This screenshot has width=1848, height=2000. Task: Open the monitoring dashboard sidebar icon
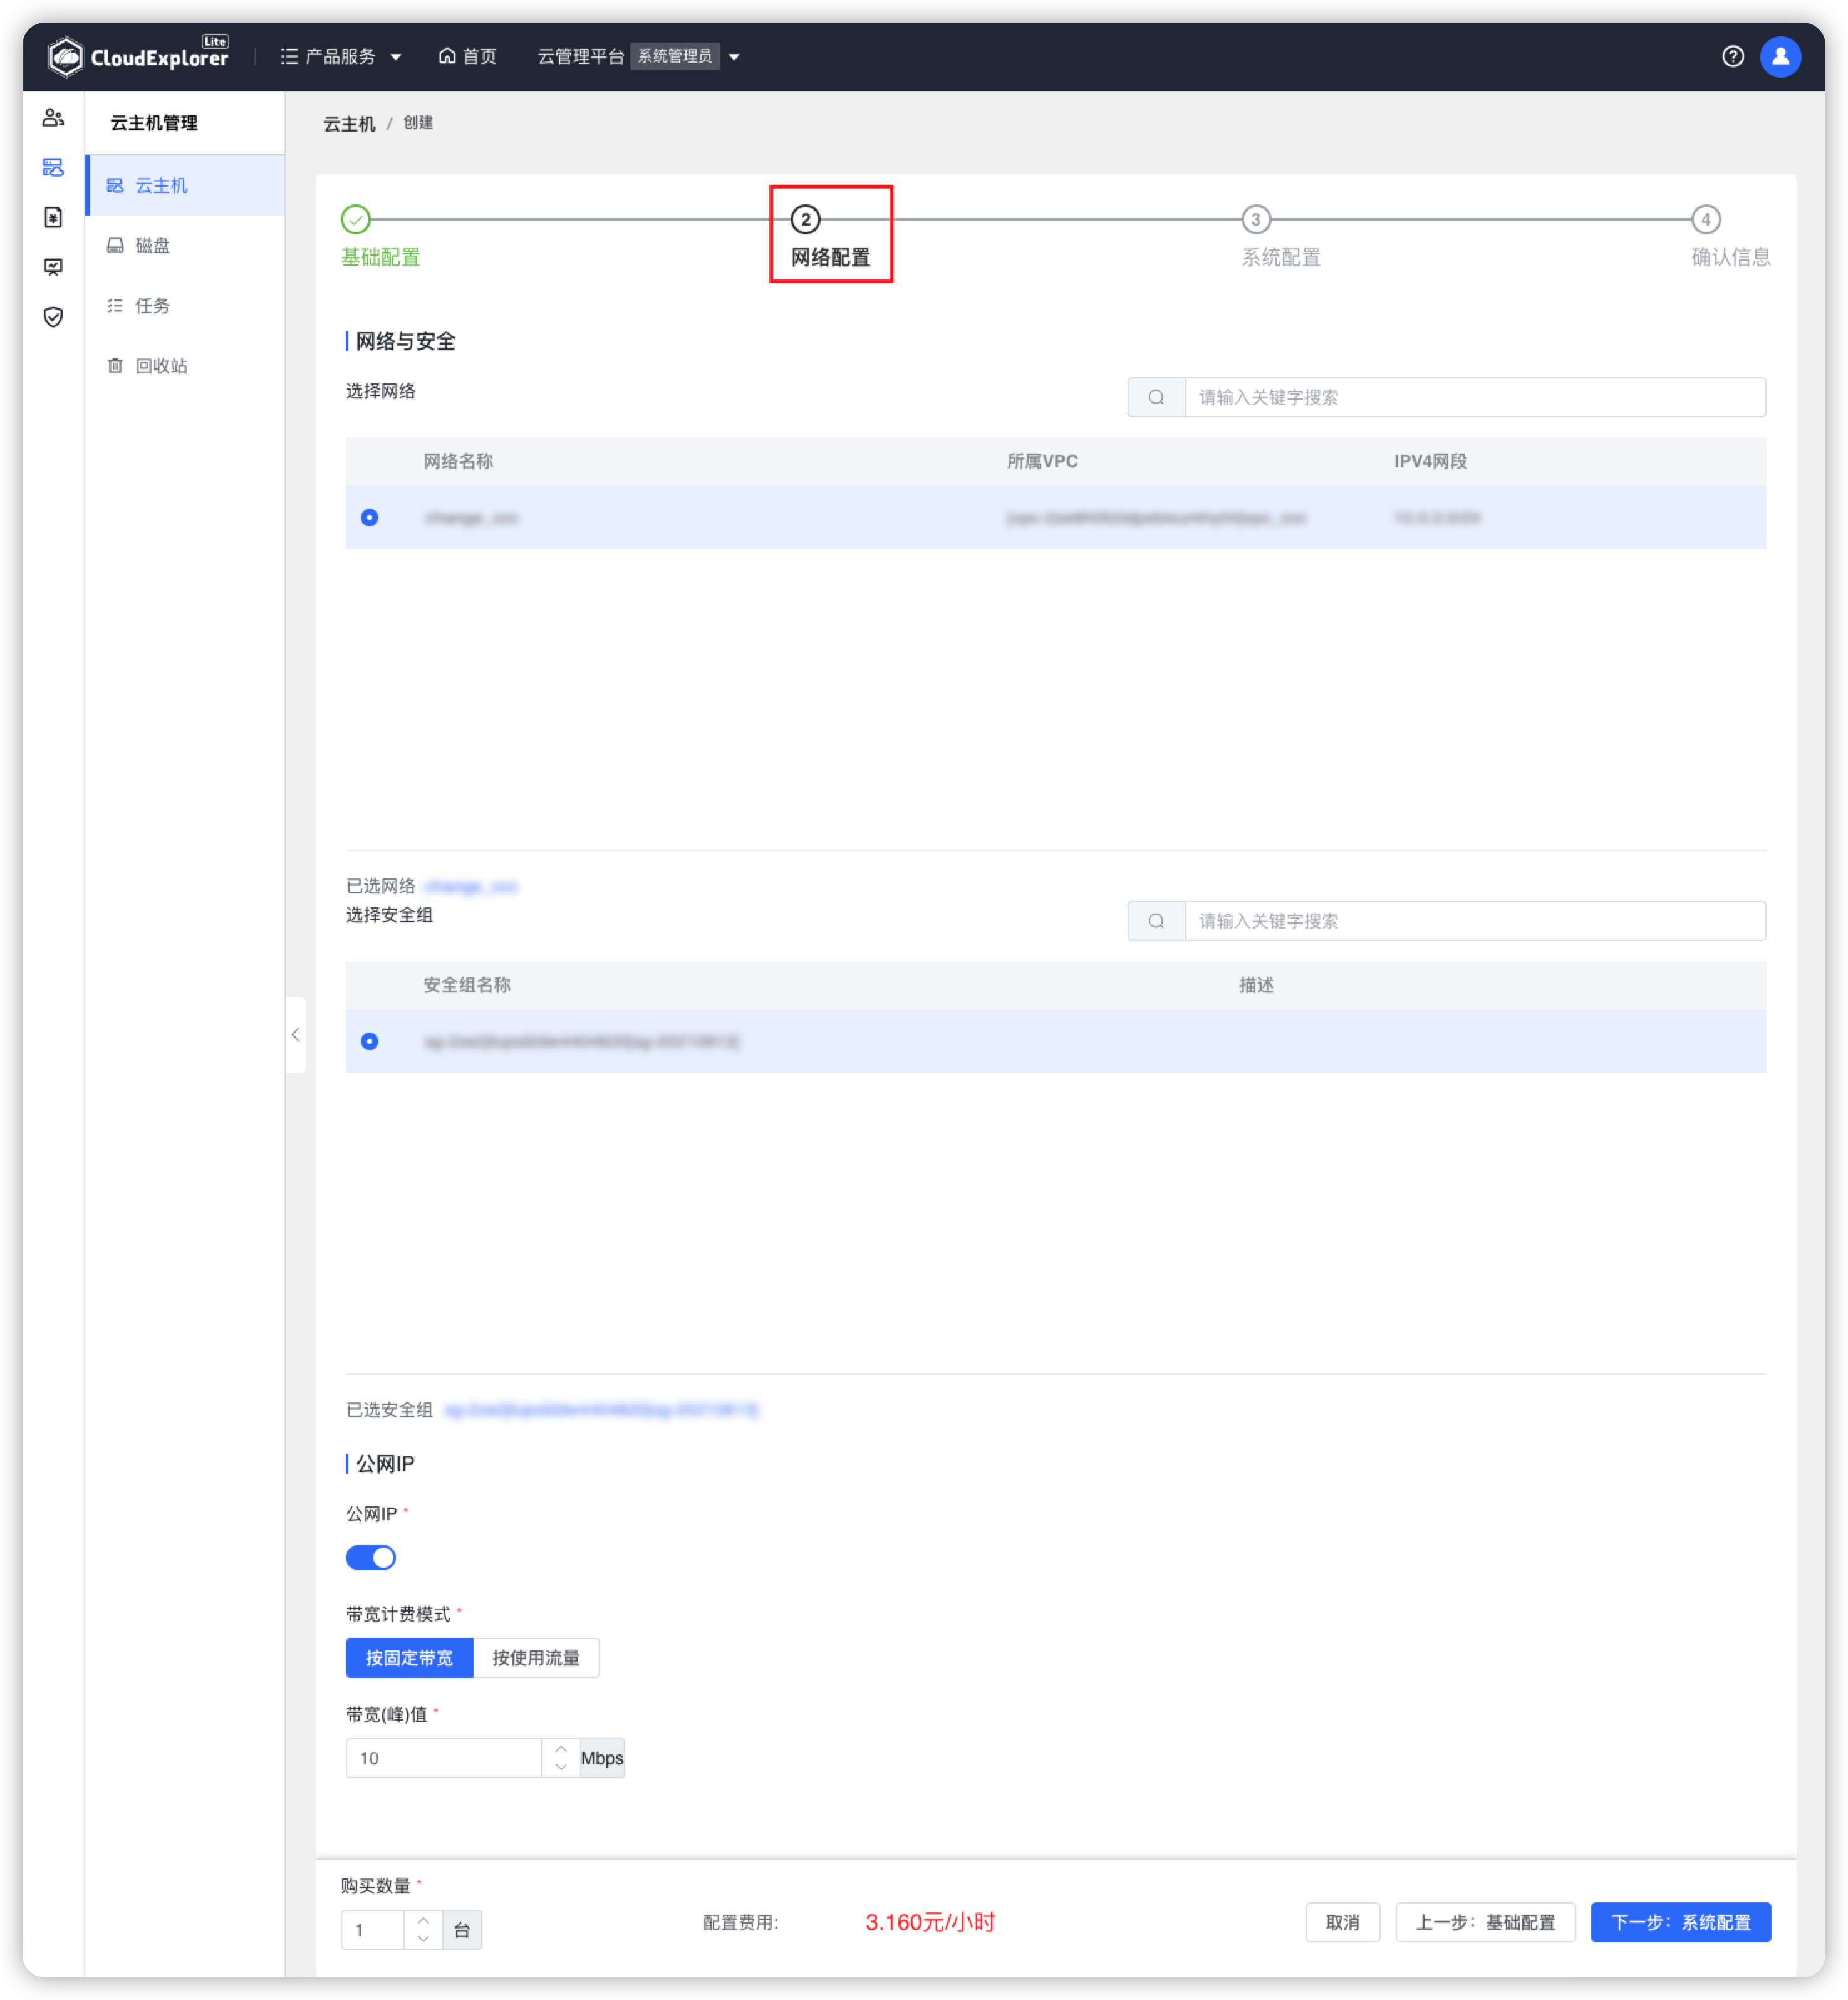click(x=53, y=266)
